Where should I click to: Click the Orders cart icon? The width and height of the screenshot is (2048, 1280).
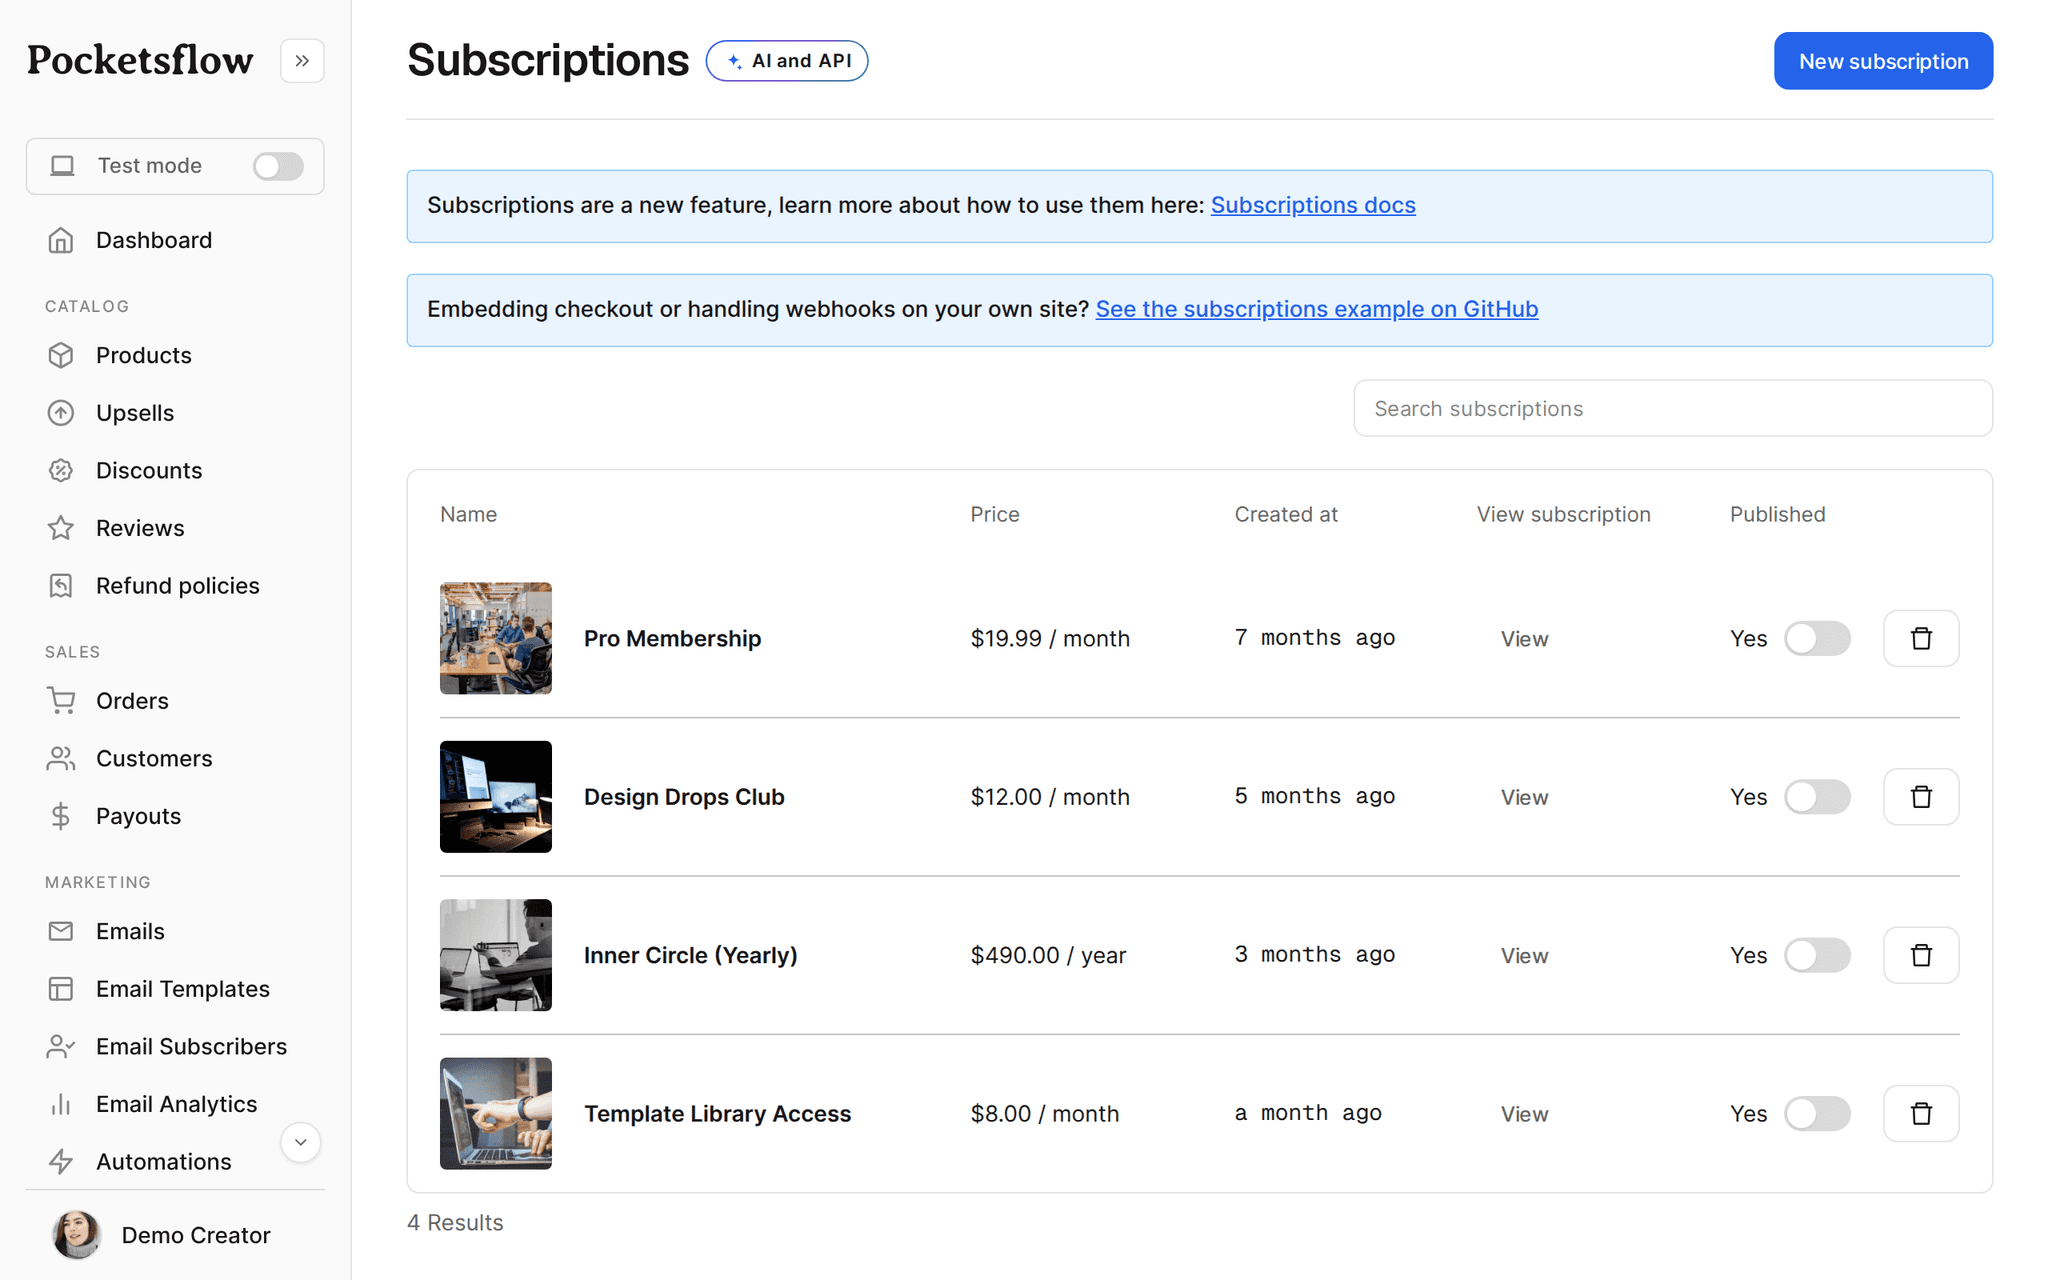(61, 701)
